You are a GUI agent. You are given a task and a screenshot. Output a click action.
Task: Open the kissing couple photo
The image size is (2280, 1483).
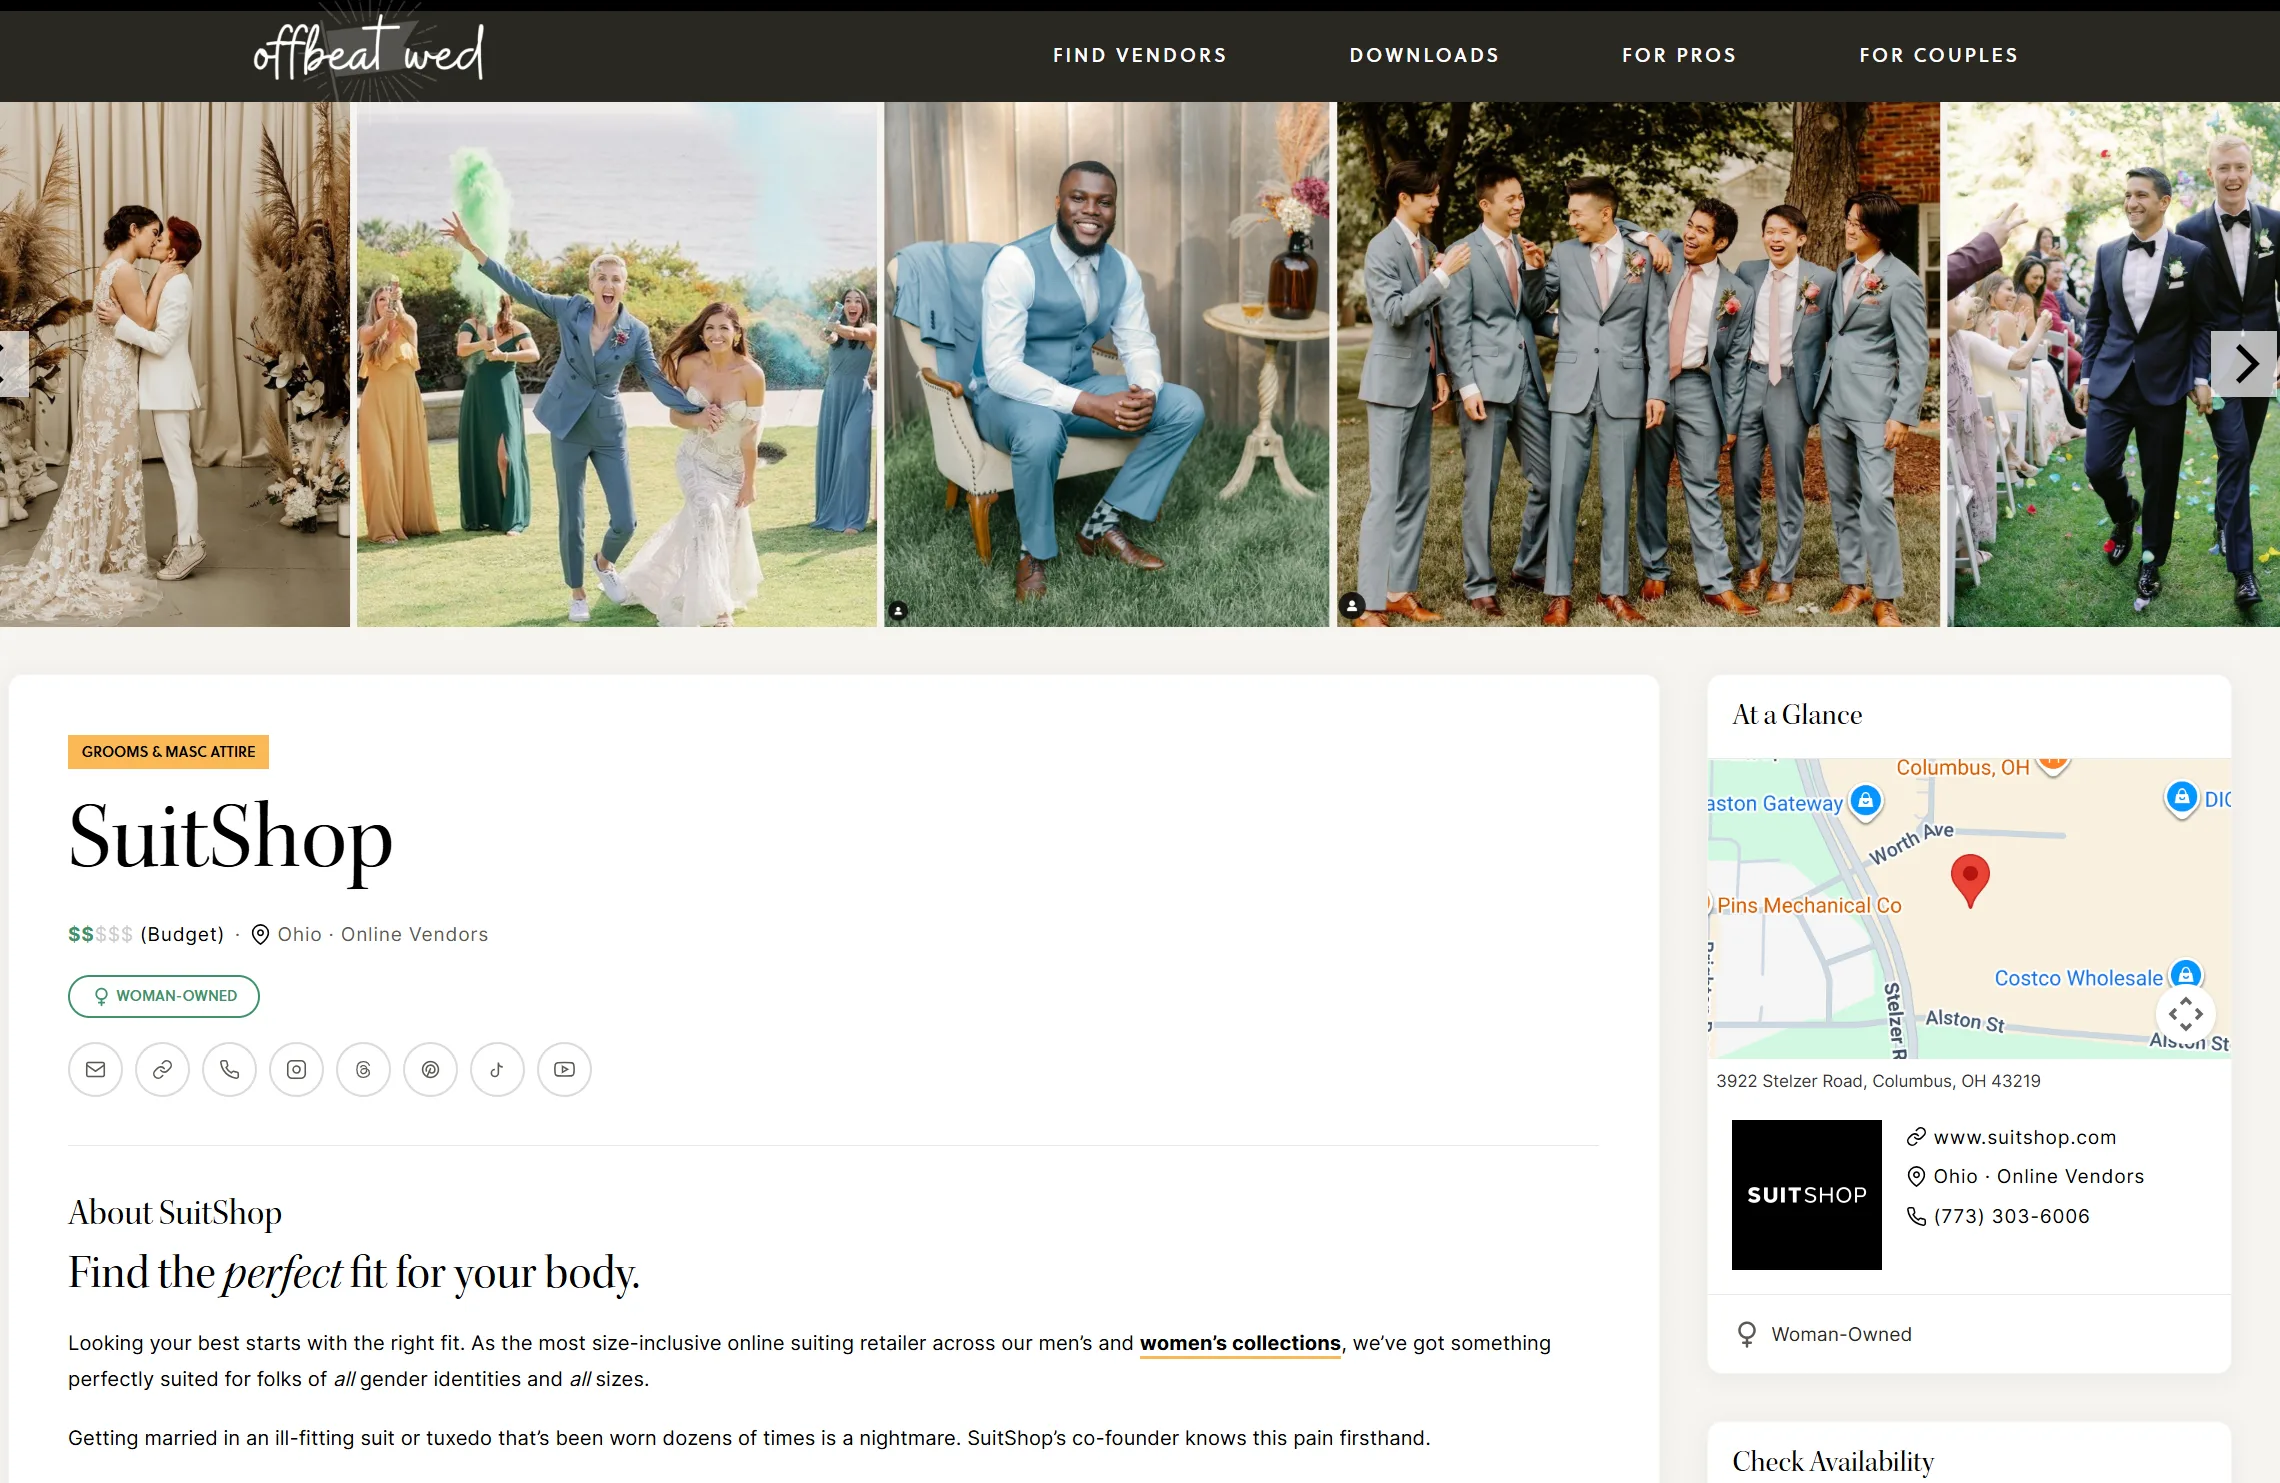pyautogui.click(x=175, y=364)
